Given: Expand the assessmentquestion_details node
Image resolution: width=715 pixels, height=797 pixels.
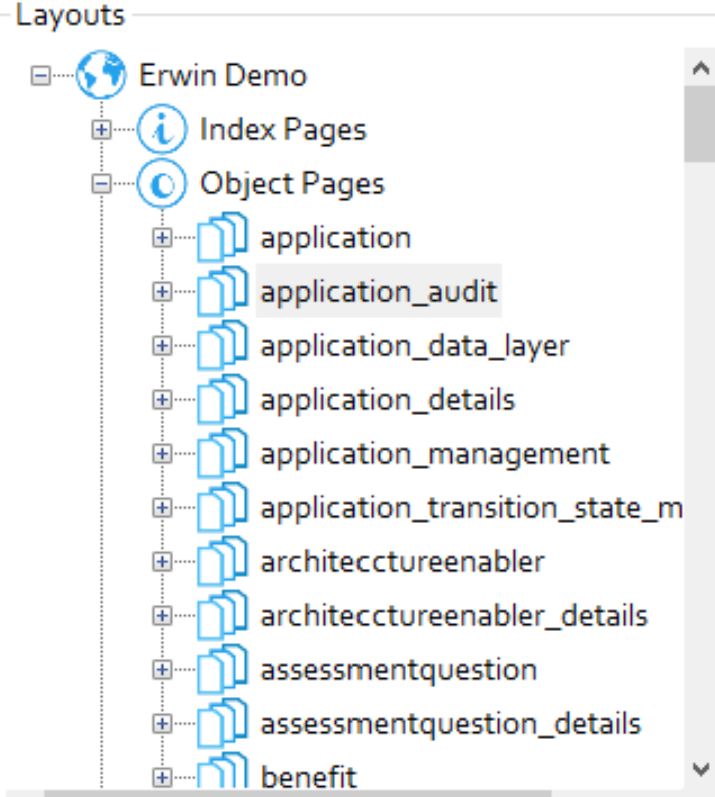Looking at the screenshot, I should [162, 723].
